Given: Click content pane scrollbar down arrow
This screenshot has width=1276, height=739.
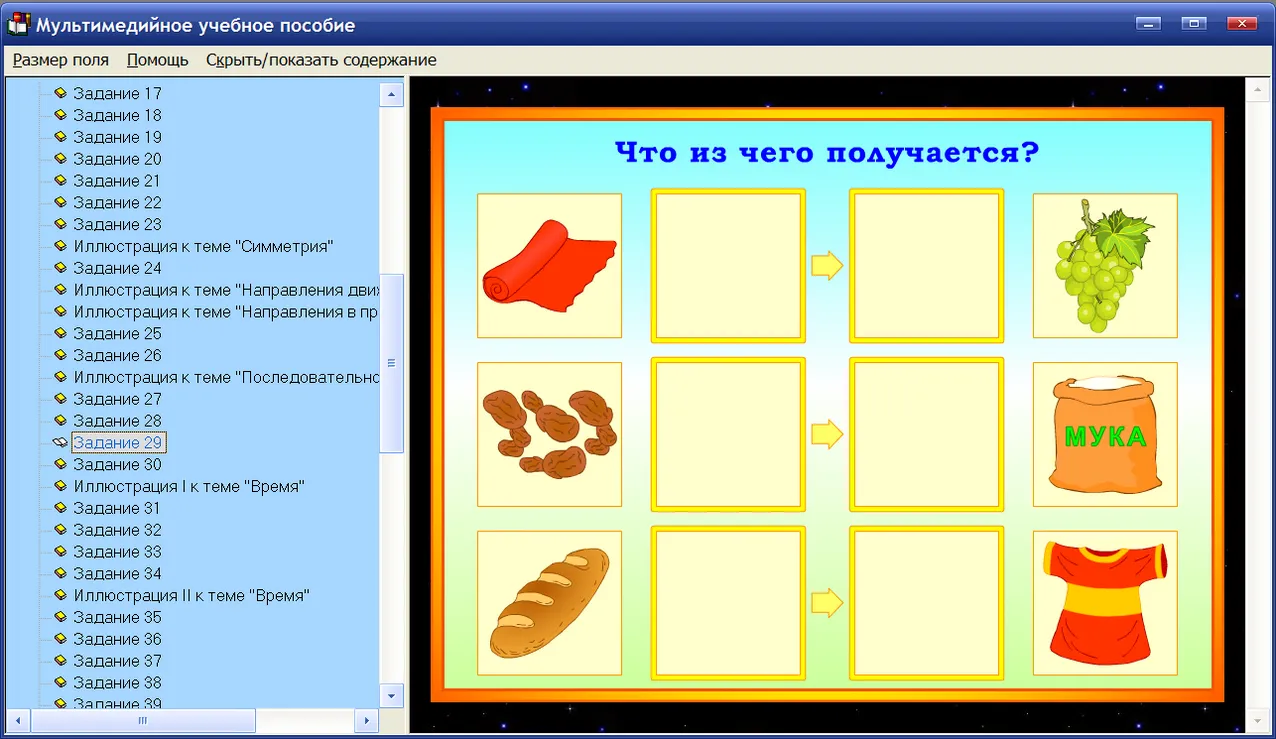Looking at the screenshot, I should (x=1256, y=720).
